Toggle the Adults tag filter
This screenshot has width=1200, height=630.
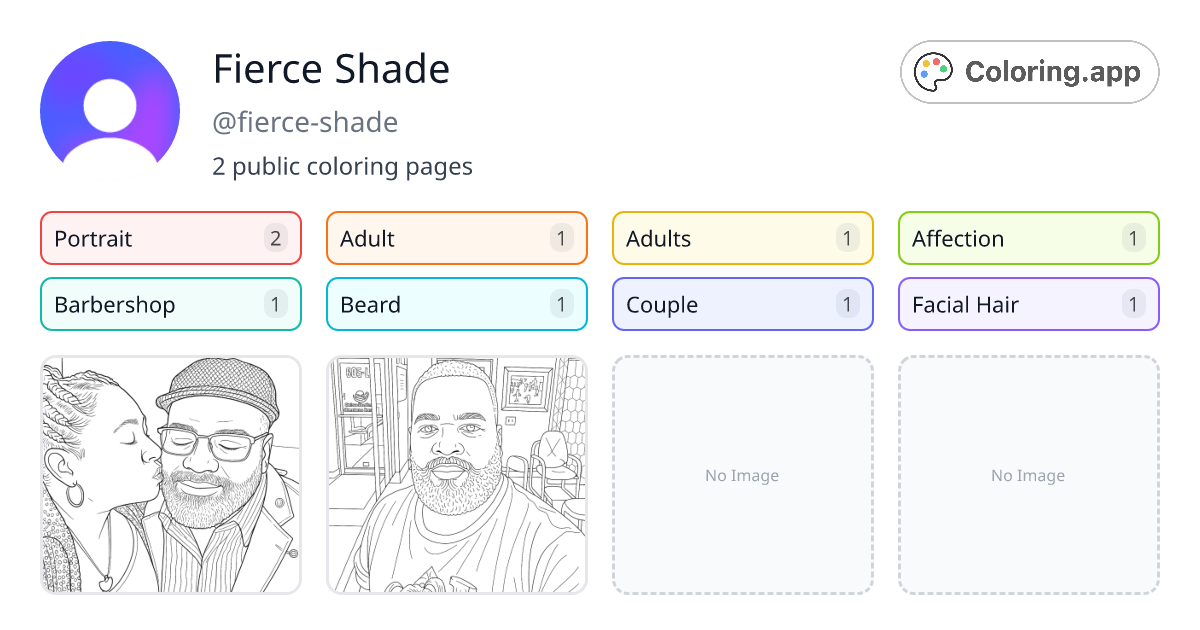pos(742,238)
